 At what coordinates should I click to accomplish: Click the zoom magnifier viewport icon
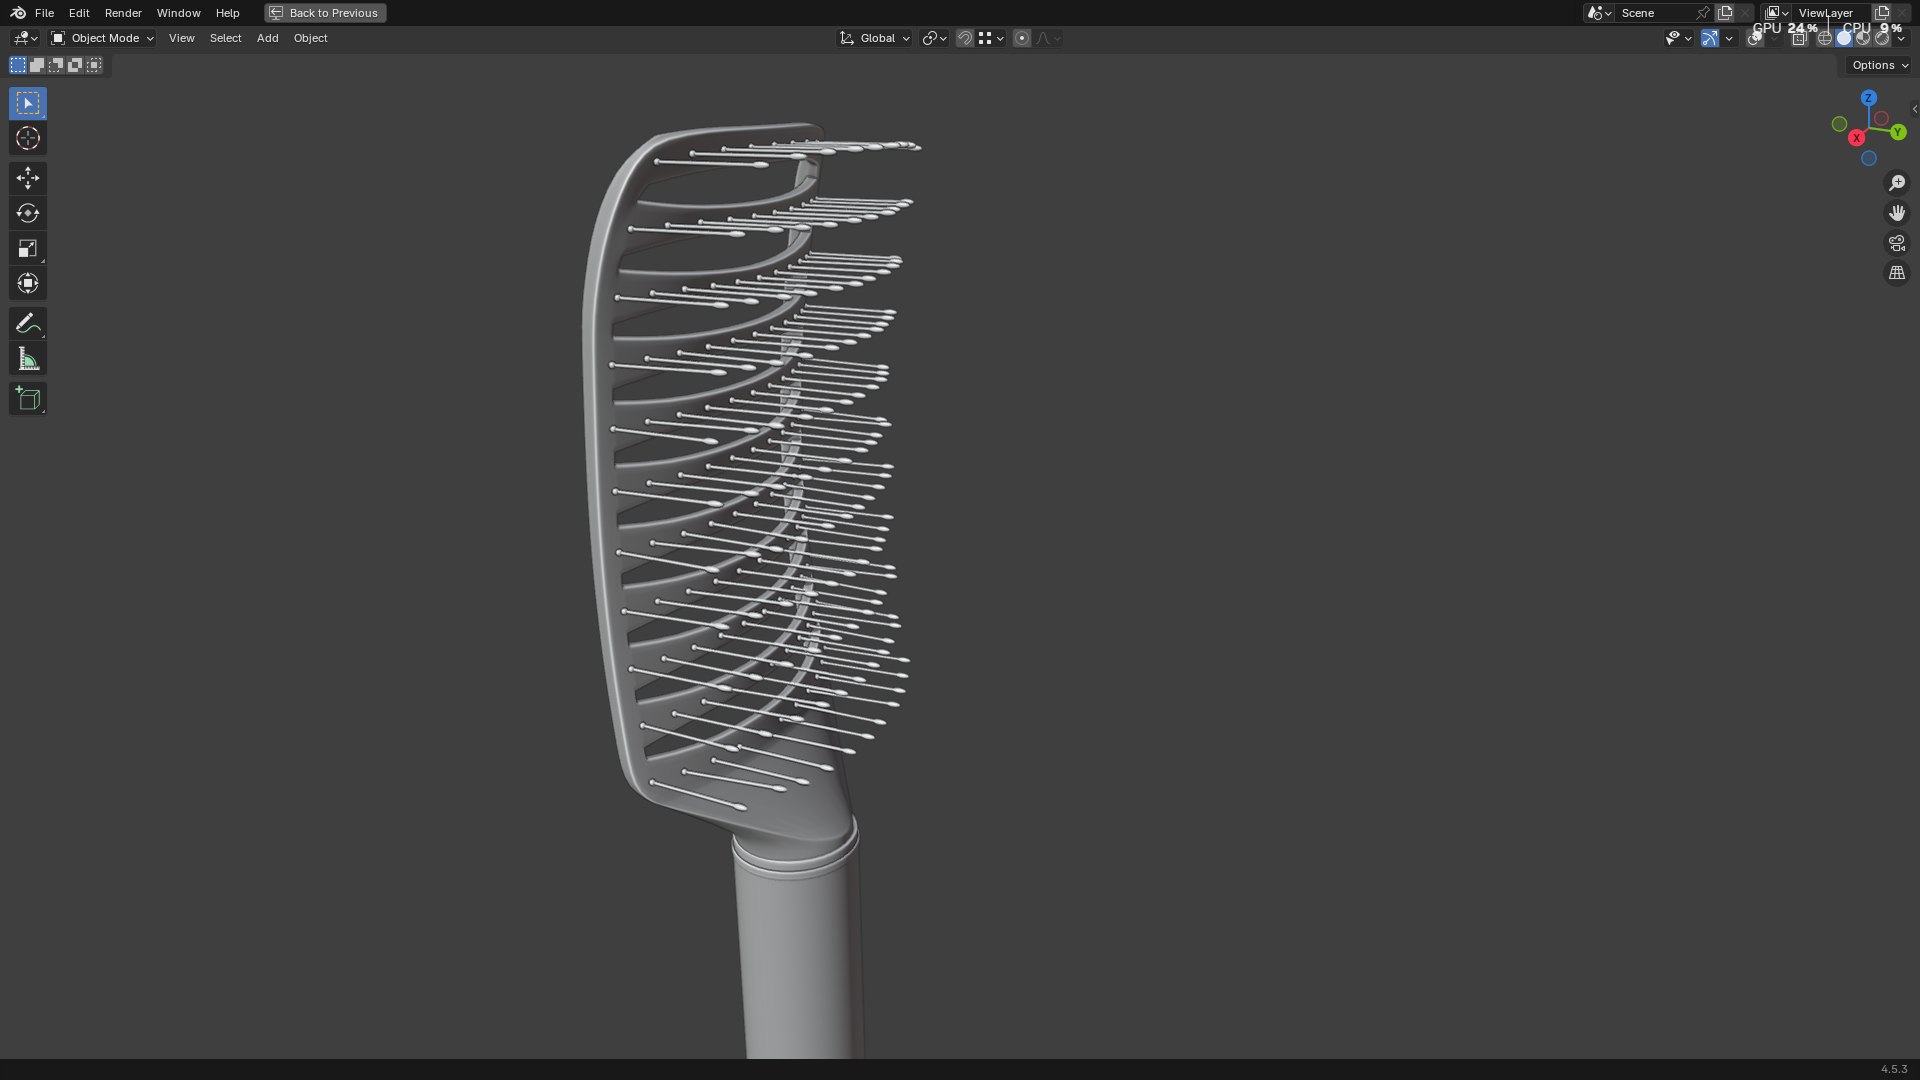tap(1897, 183)
